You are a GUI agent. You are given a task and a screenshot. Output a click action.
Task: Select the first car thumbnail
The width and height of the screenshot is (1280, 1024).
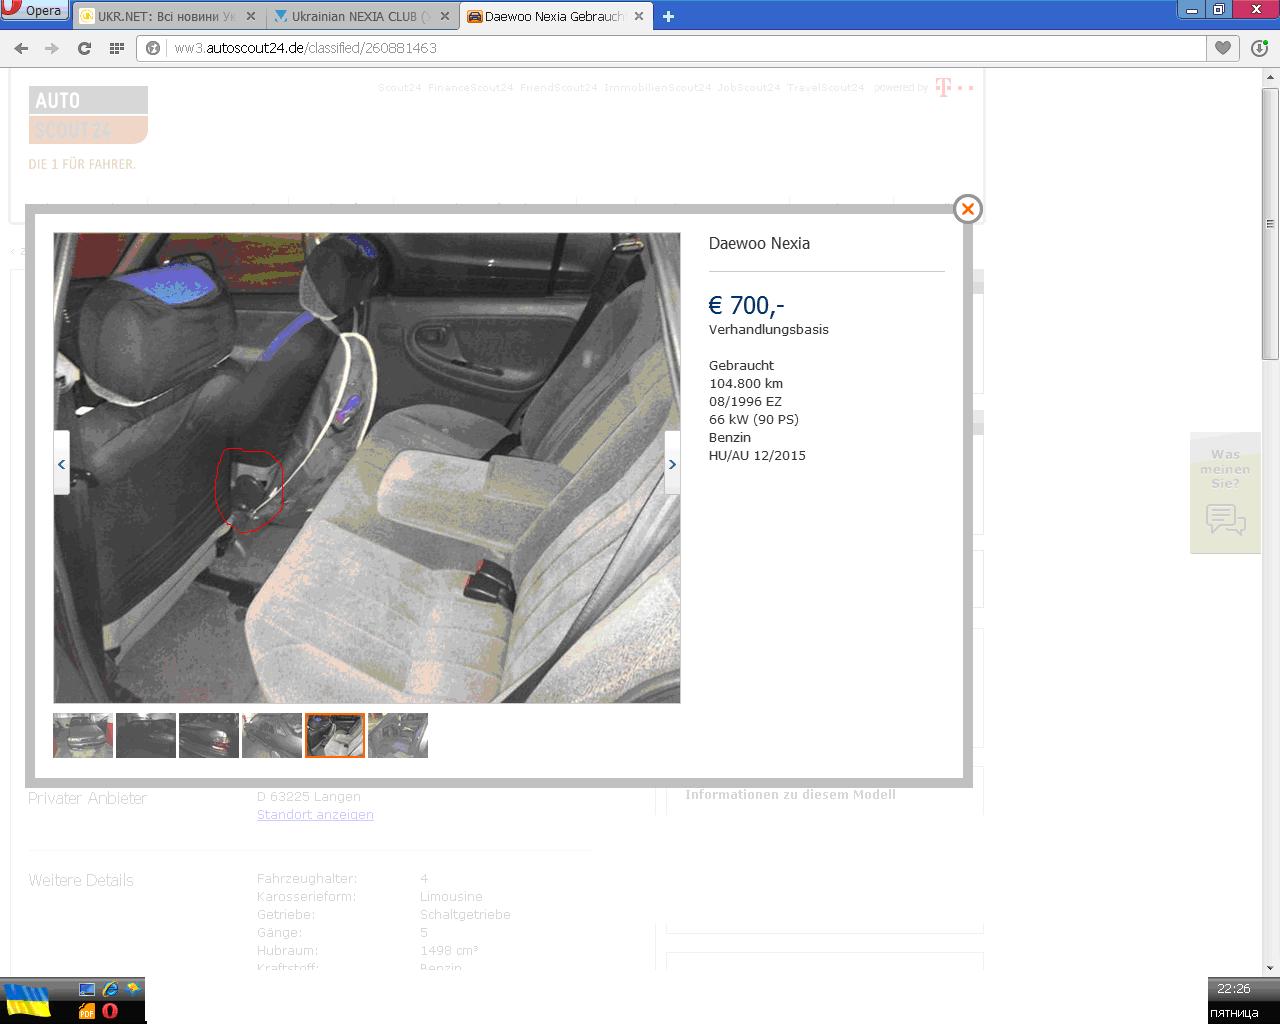pos(83,735)
